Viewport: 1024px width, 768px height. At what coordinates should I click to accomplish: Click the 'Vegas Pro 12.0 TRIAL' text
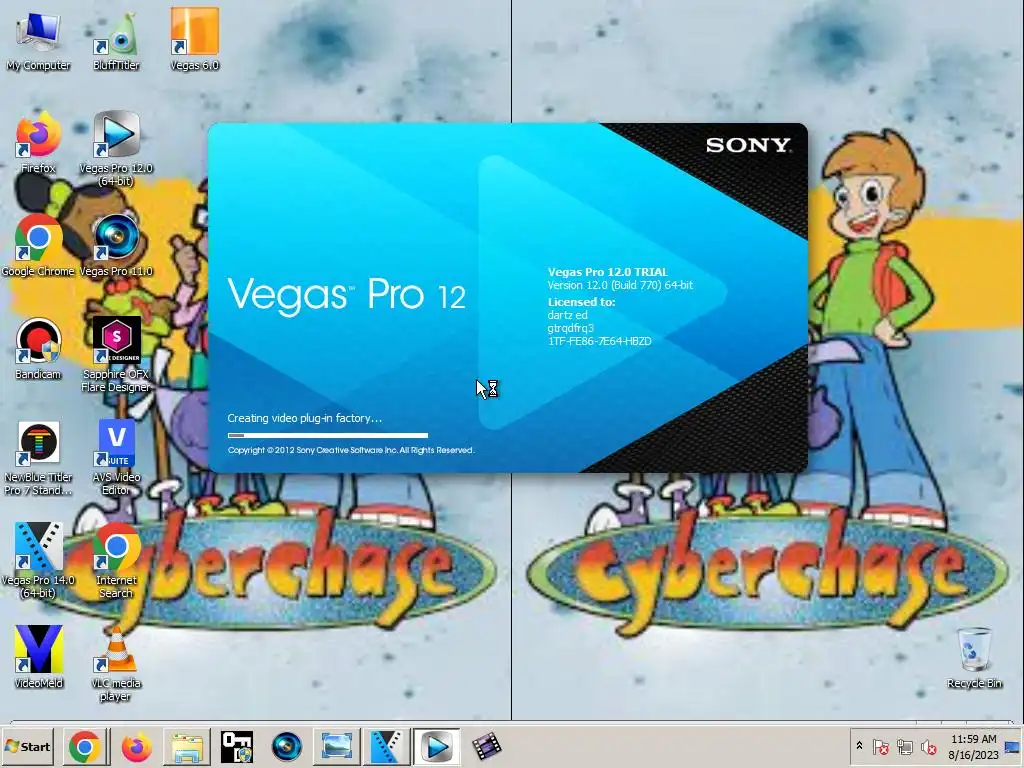(x=607, y=272)
